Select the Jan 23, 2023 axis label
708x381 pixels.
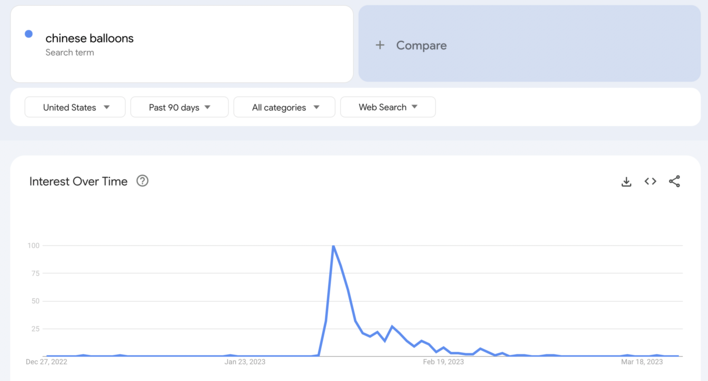pyautogui.click(x=245, y=362)
